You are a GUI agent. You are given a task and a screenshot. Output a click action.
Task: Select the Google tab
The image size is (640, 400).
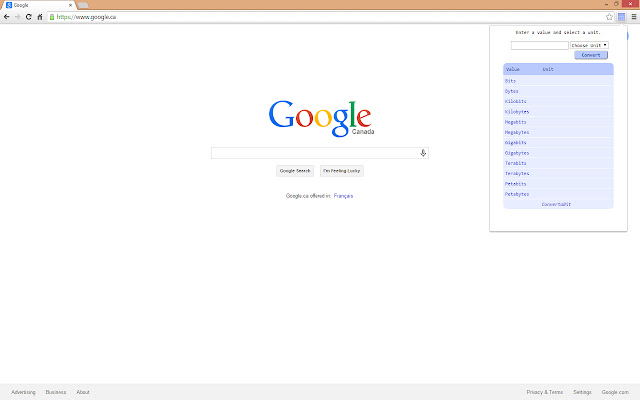[39, 5]
